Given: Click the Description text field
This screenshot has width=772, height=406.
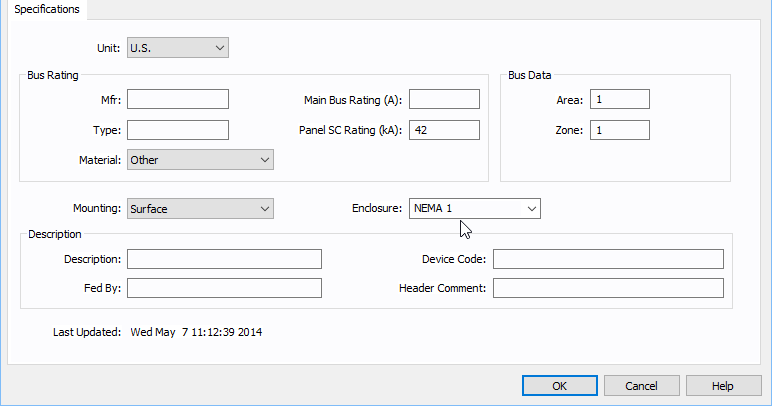Looking at the screenshot, I should pyautogui.click(x=224, y=259).
